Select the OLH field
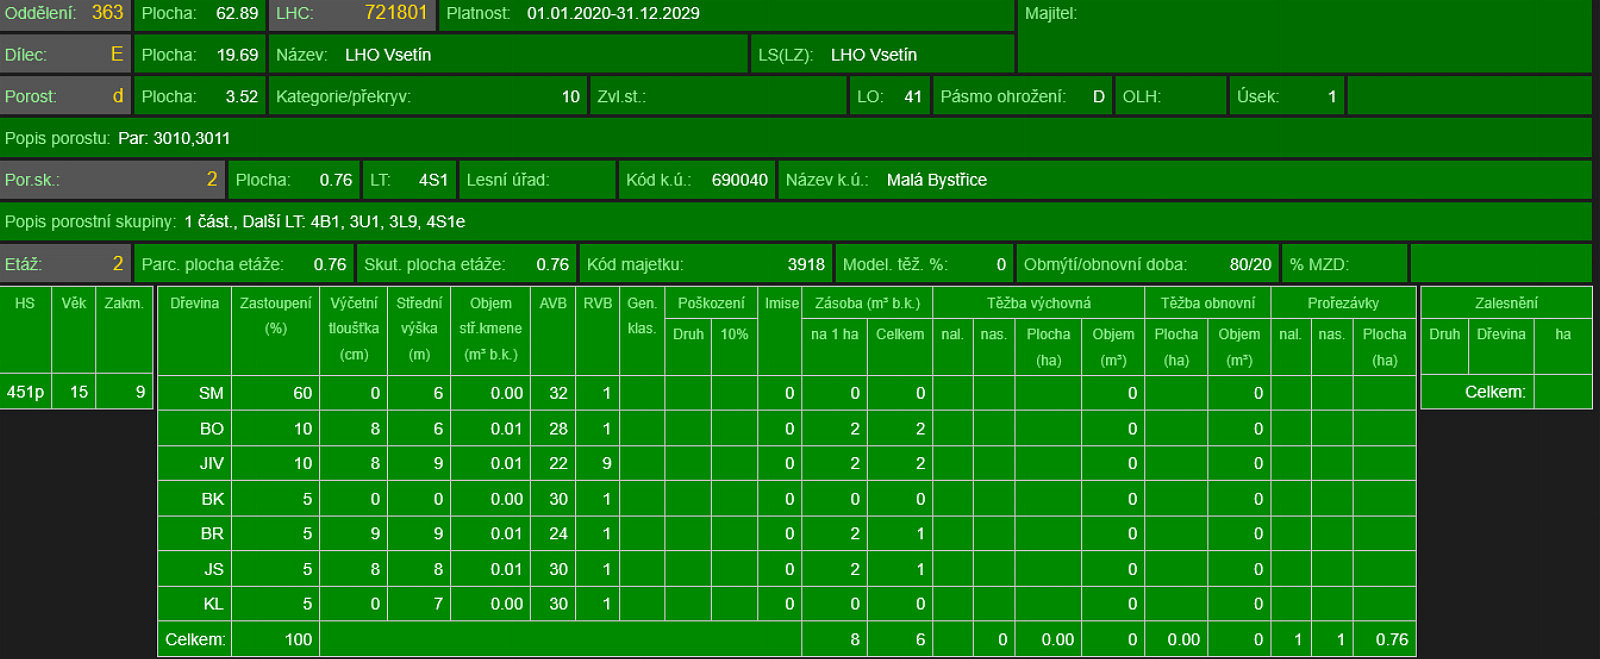 1171,96
